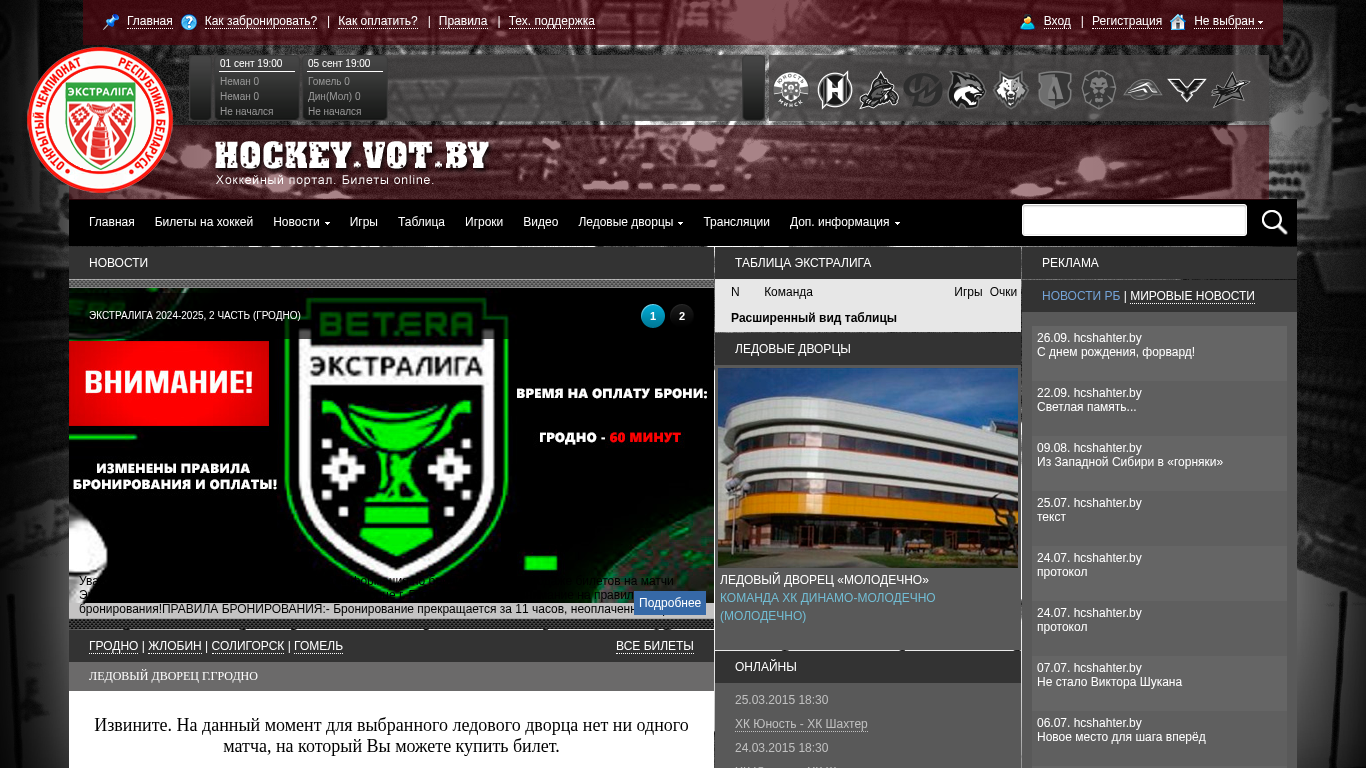Click the lion head team logo
The width and height of the screenshot is (1366, 768).
click(x=1099, y=90)
